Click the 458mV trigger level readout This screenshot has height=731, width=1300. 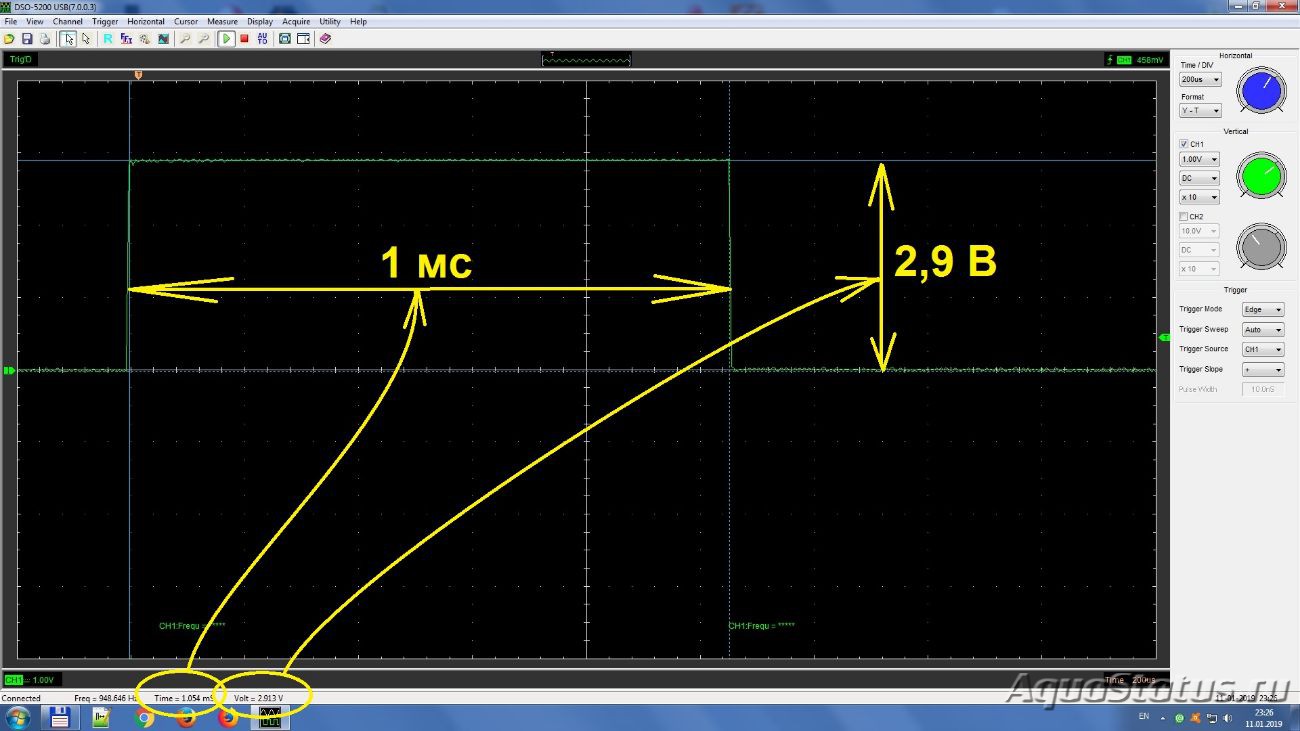1149,60
